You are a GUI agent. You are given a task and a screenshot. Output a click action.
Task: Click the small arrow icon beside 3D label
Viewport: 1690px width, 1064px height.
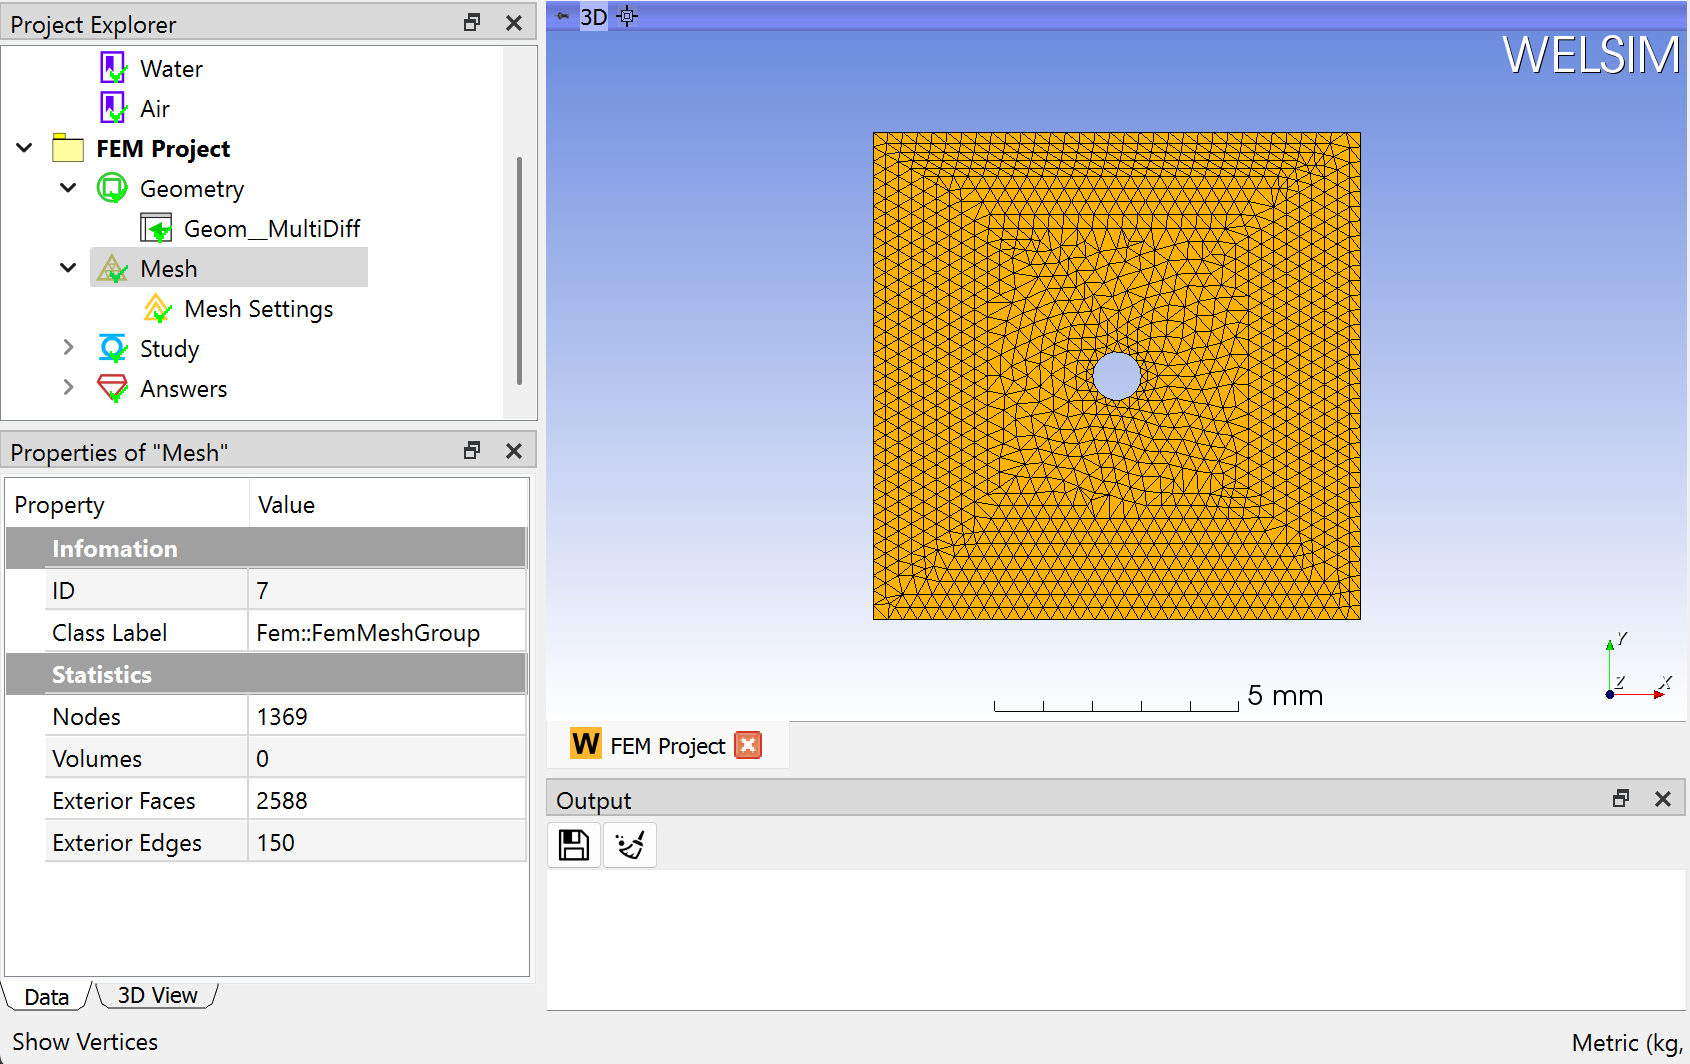[x=563, y=16]
